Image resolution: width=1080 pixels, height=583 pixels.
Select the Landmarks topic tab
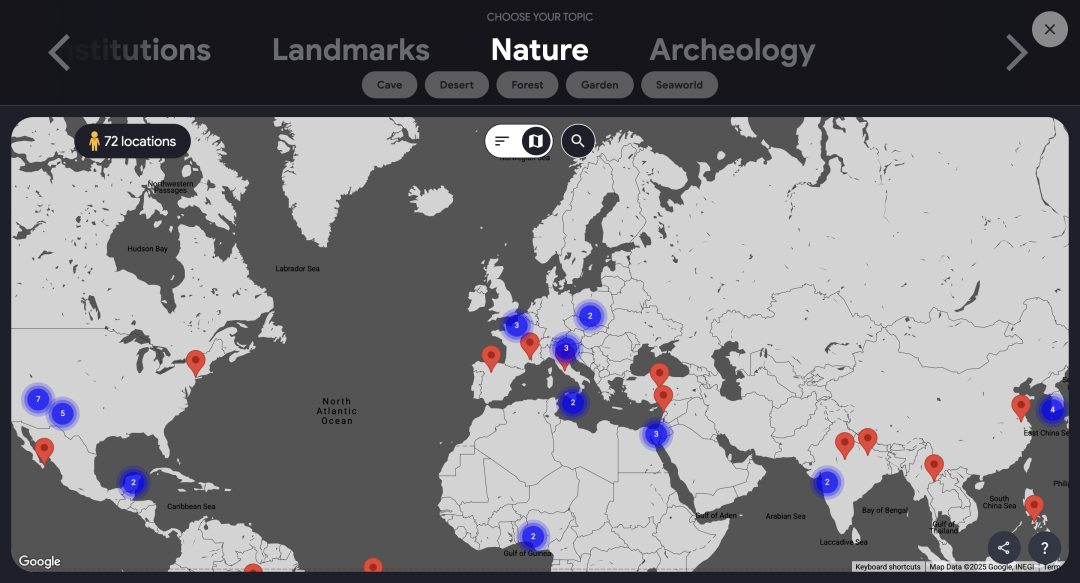pos(351,50)
